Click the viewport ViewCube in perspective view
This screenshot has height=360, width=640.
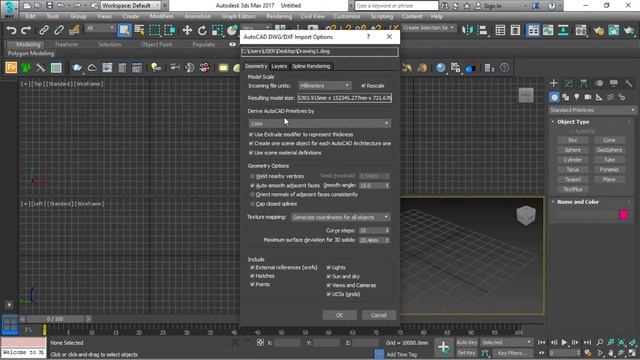pyautogui.click(x=526, y=215)
